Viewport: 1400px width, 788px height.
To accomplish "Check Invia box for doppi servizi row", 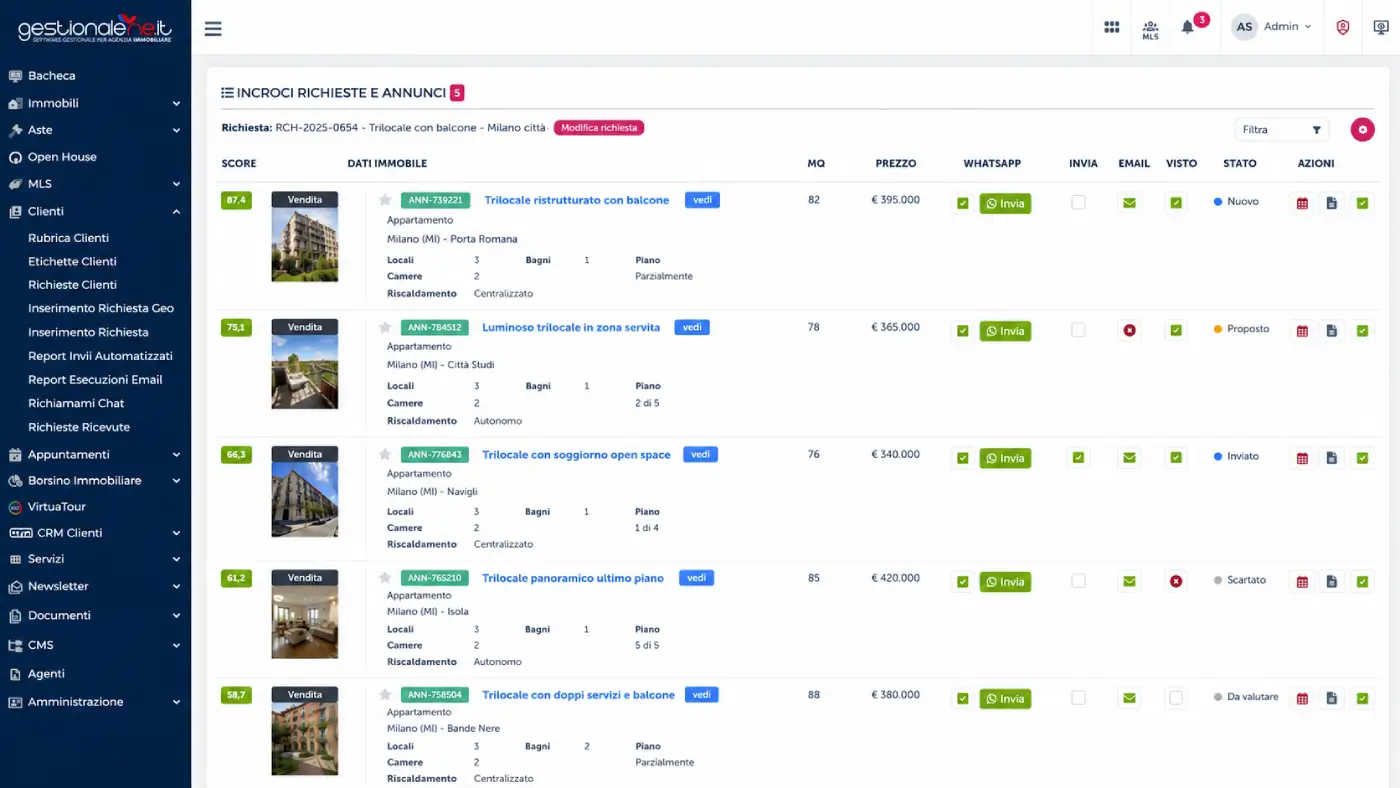I will pyautogui.click(x=1078, y=697).
